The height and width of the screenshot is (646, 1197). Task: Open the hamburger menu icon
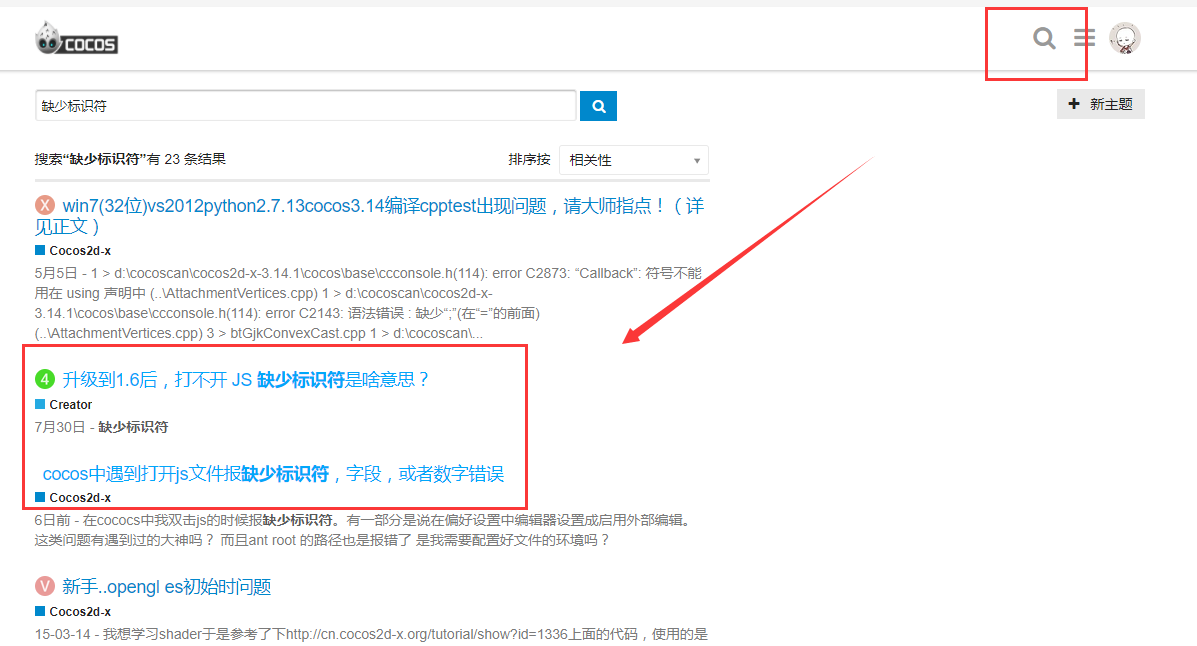[x=1084, y=37]
